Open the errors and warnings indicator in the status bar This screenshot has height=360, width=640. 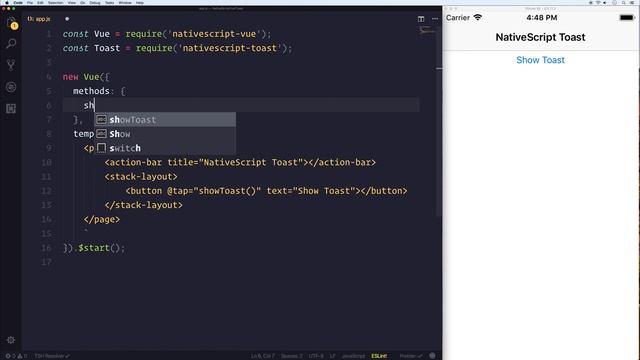(x=16, y=356)
